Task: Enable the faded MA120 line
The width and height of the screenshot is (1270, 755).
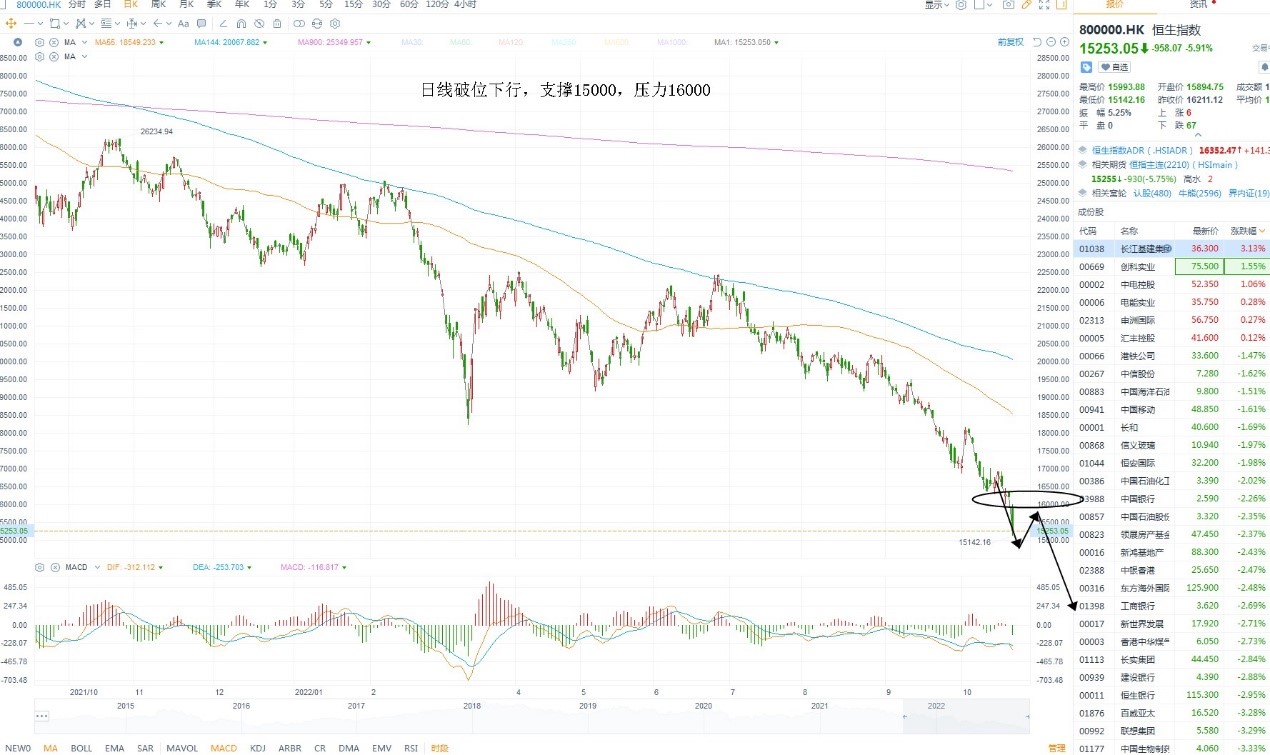Action: [x=510, y=42]
